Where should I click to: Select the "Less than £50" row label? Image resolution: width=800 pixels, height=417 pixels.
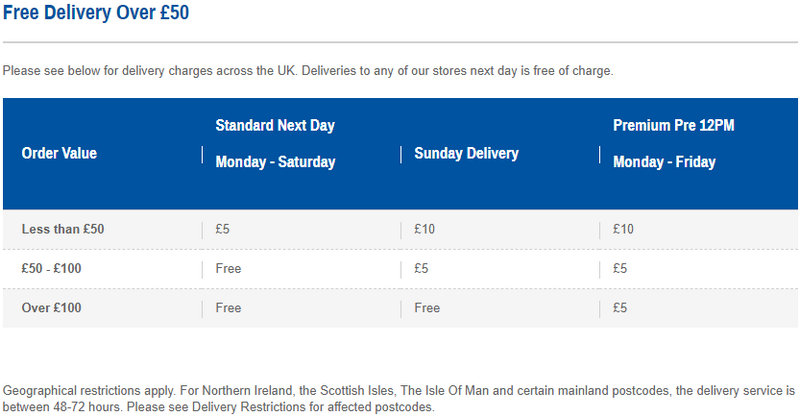(x=63, y=229)
